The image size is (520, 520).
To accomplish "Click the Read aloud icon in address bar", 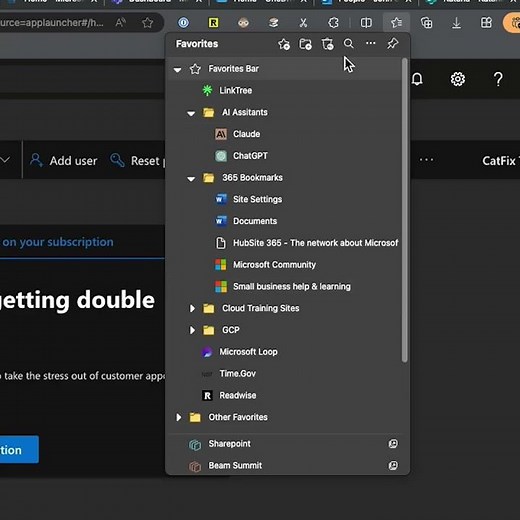I will point(120,23).
